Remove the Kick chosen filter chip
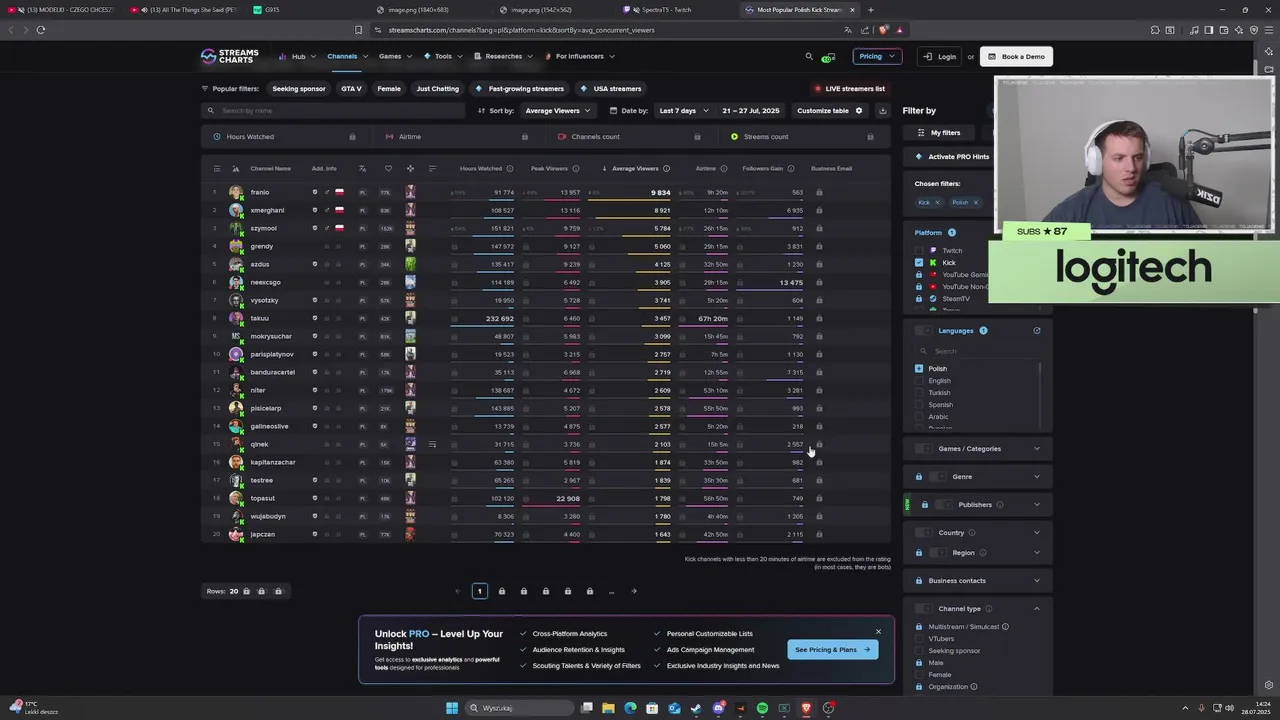The width and height of the screenshot is (1280, 720). tap(937, 202)
